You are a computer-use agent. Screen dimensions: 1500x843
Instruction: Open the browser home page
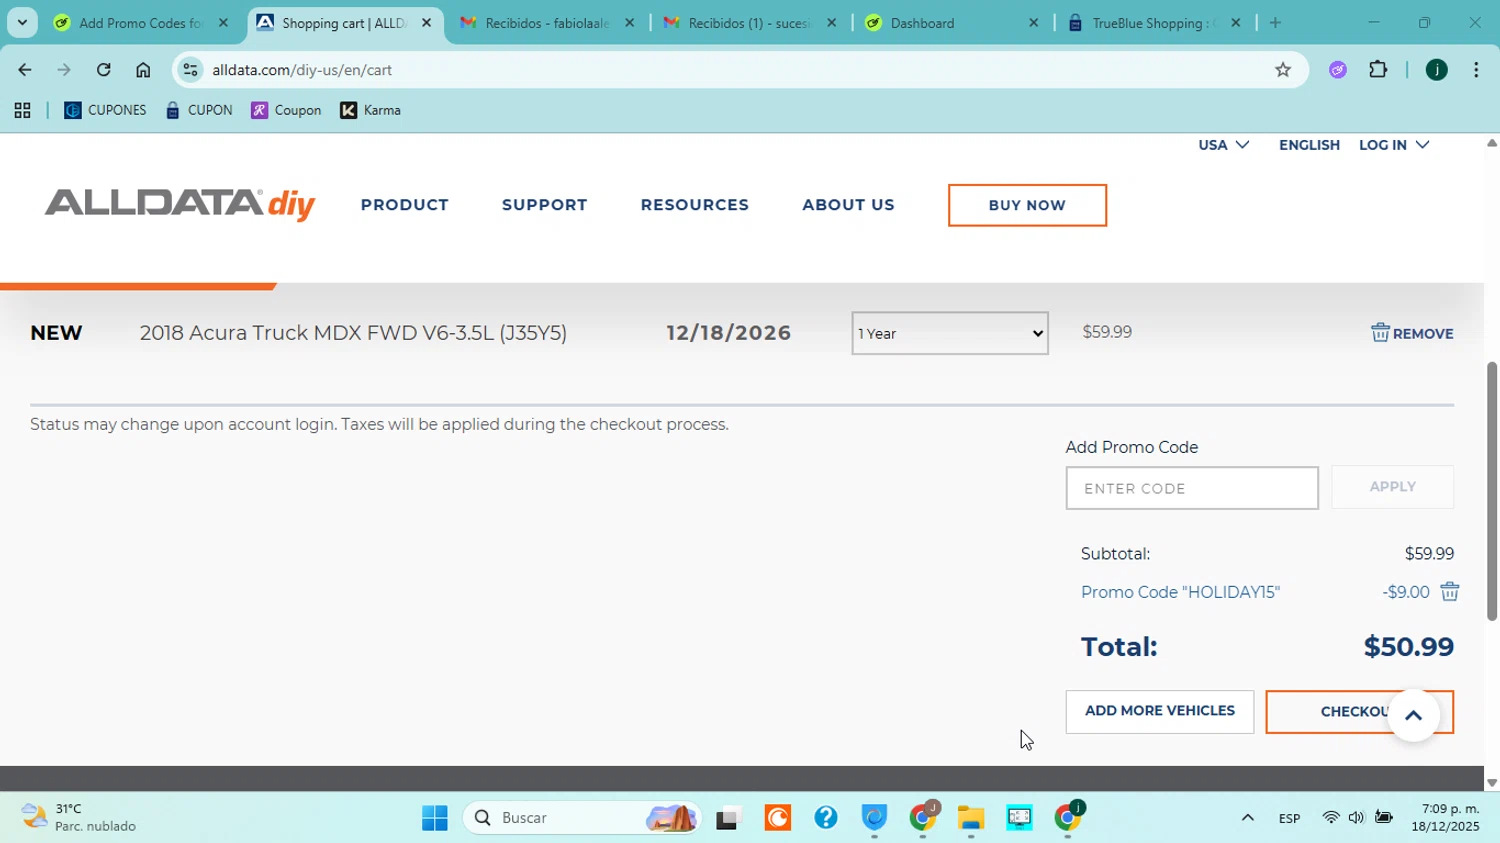(143, 70)
